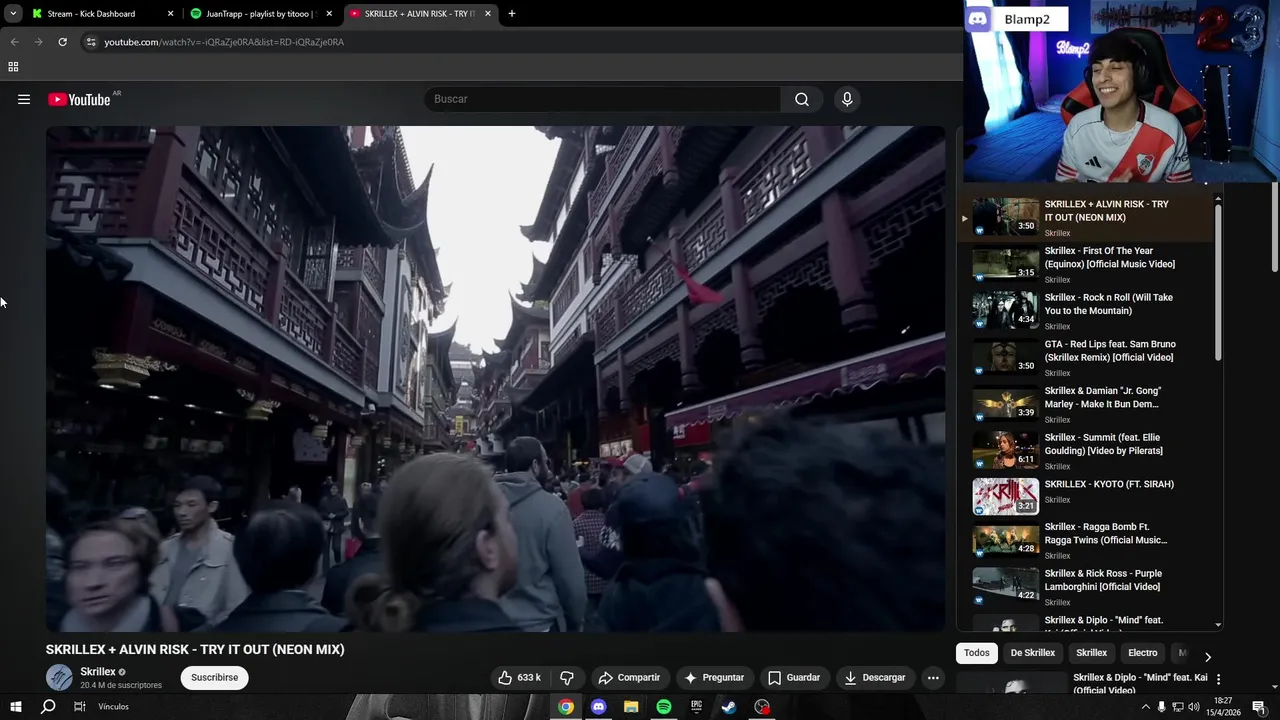Go to the YouTube home logo
This screenshot has width=1280, height=720.
click(x=79, y=99)
